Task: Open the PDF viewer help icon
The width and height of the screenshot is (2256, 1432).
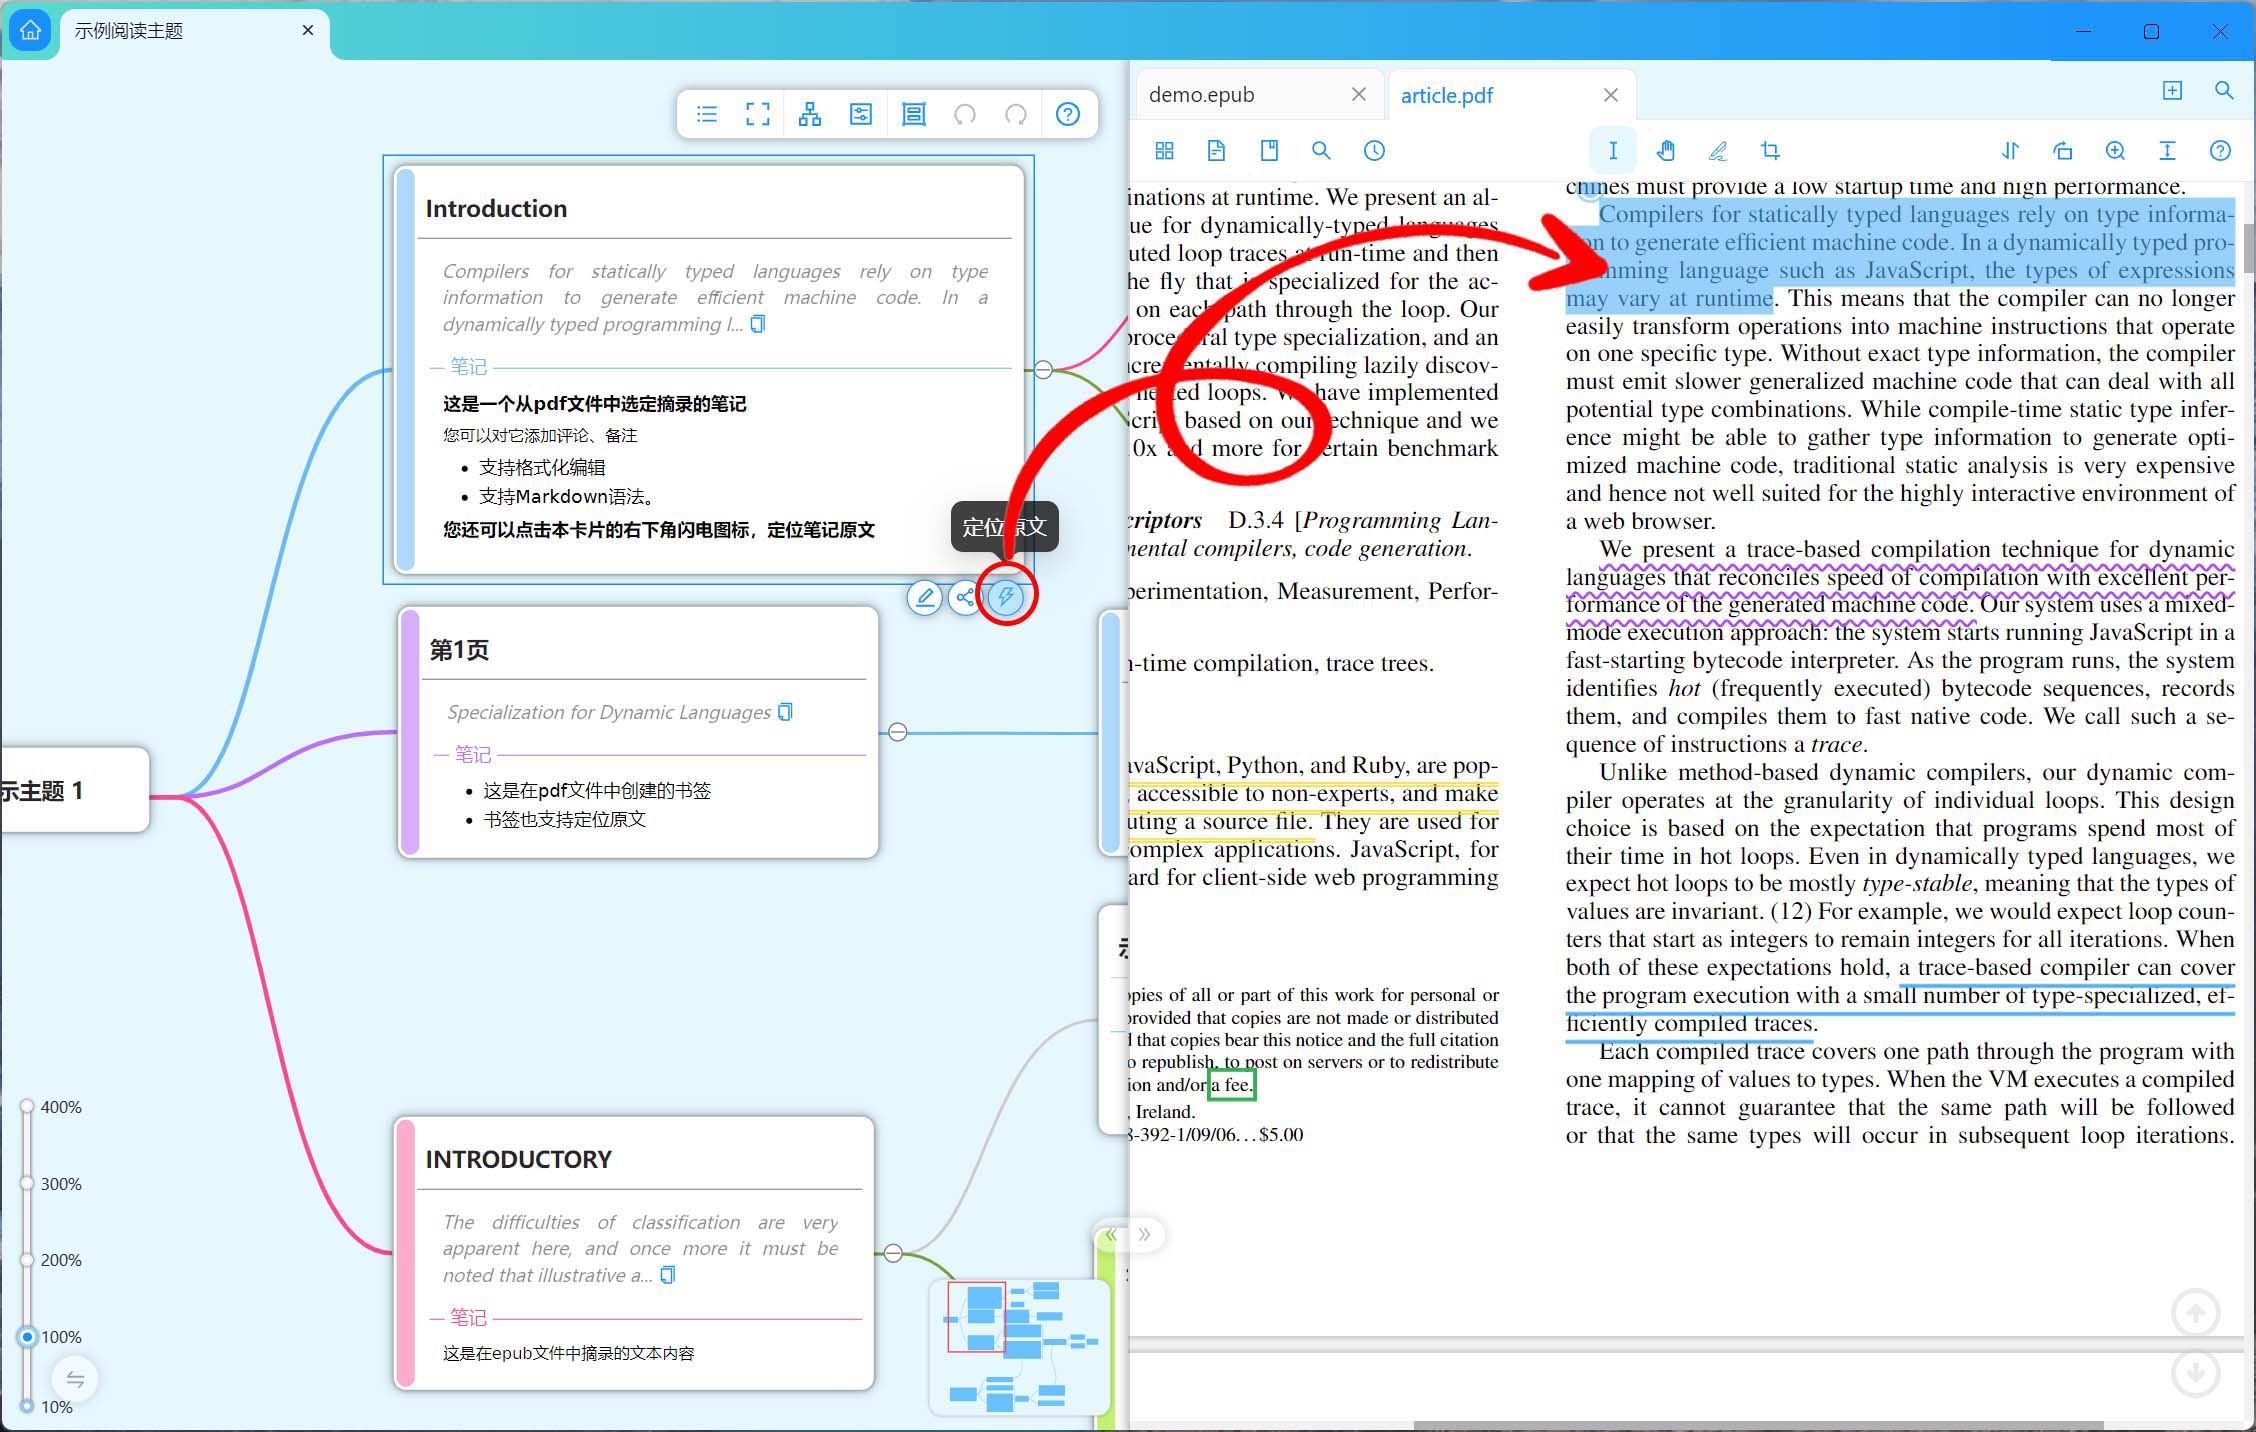Action: click(x=2220, y=151)
